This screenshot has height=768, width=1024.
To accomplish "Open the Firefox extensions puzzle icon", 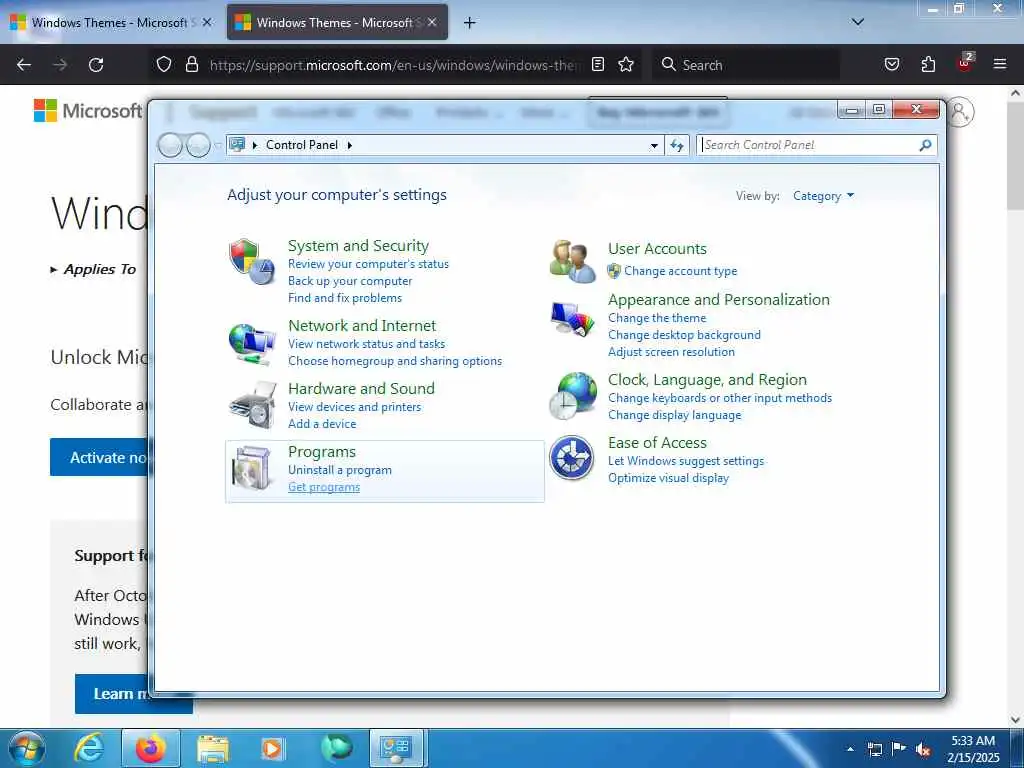I will coord(928,65).
